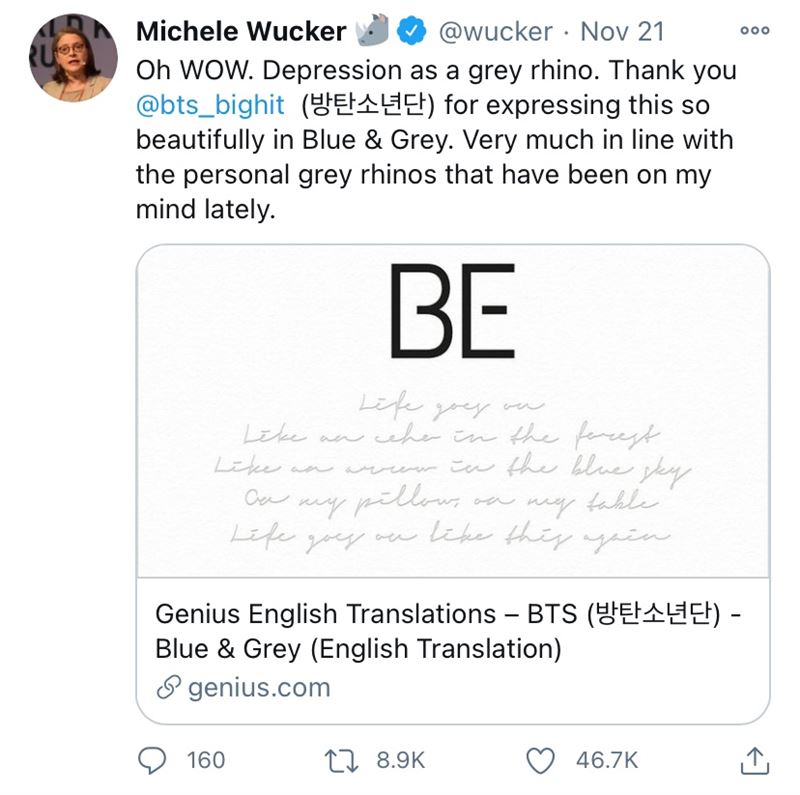Open the Genius English Translations card title
The width and height of the screenshot is (800, 795).
pos(448,631)
